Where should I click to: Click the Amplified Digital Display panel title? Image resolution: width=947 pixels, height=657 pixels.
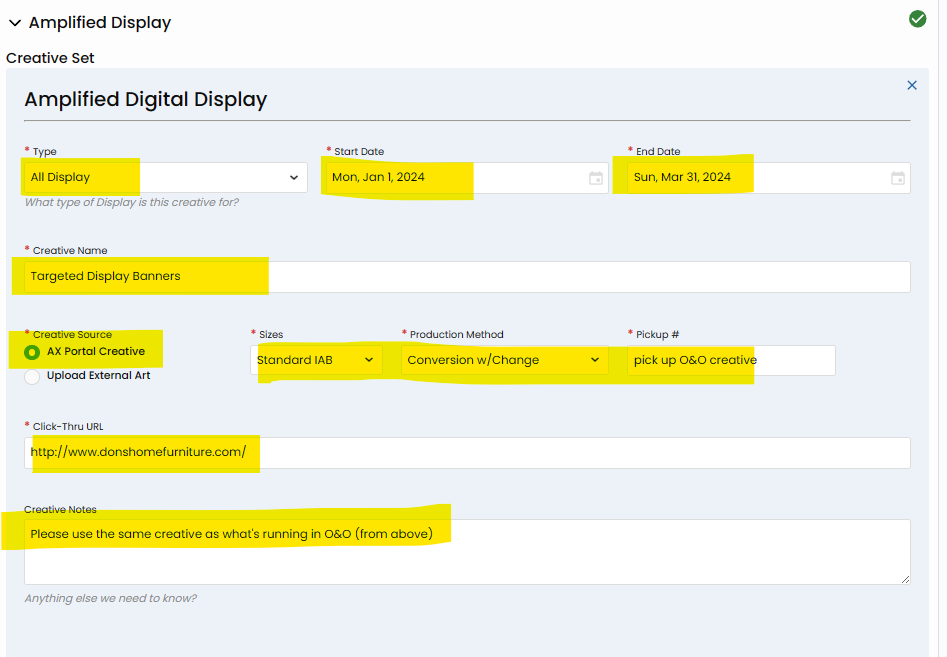pyautogui.click(x=146, y=99)
